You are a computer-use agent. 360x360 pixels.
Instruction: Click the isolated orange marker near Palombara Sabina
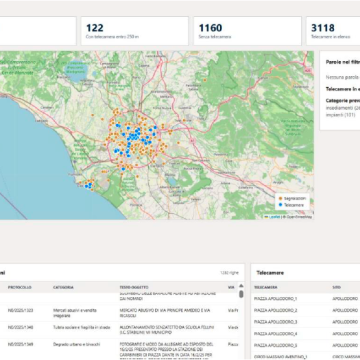[x=205, y=80]
